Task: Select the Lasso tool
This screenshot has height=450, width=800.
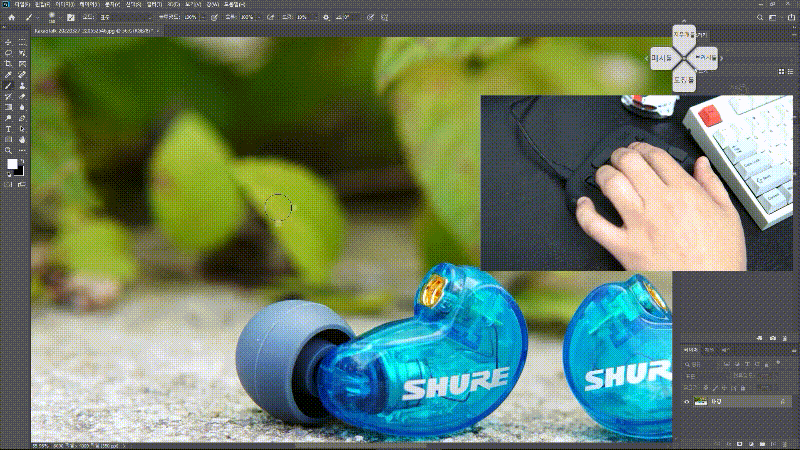Action: point(8,53)
